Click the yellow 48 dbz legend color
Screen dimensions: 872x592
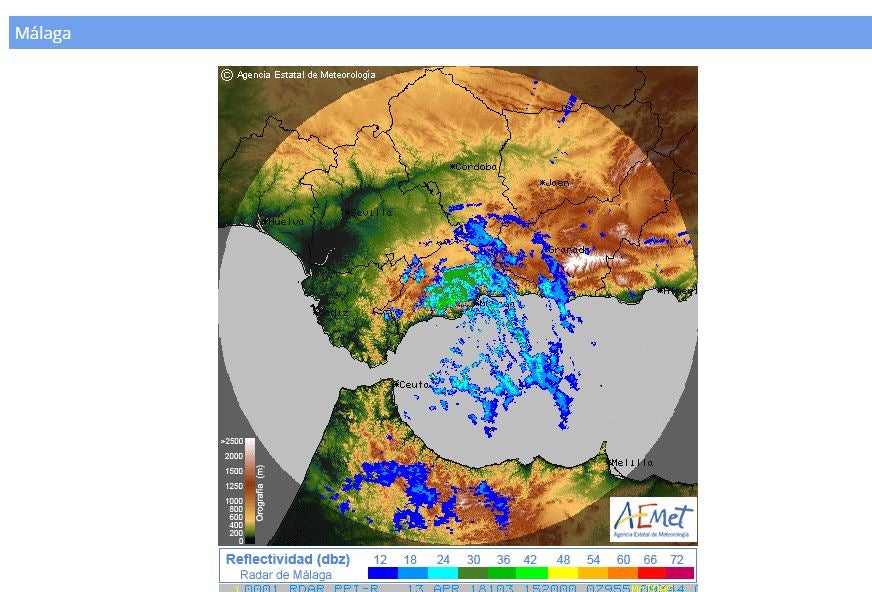(x=562, y=574)
